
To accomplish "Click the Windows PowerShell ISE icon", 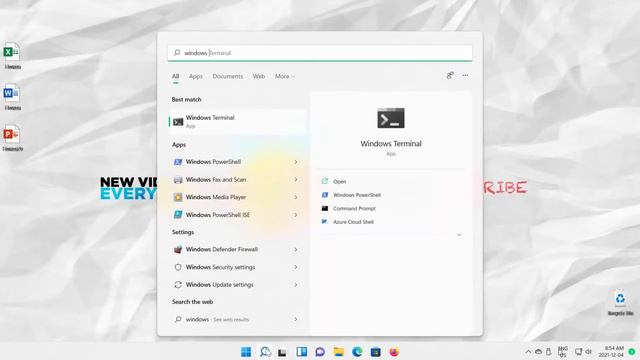I will click(x=178, y=215).
